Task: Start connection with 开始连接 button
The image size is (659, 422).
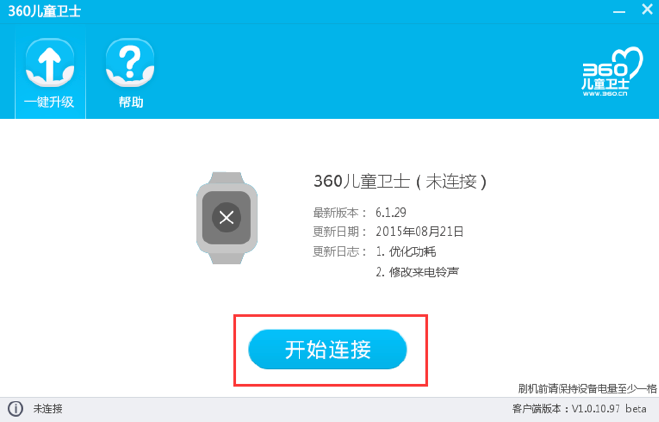Action: coord(327,349)
